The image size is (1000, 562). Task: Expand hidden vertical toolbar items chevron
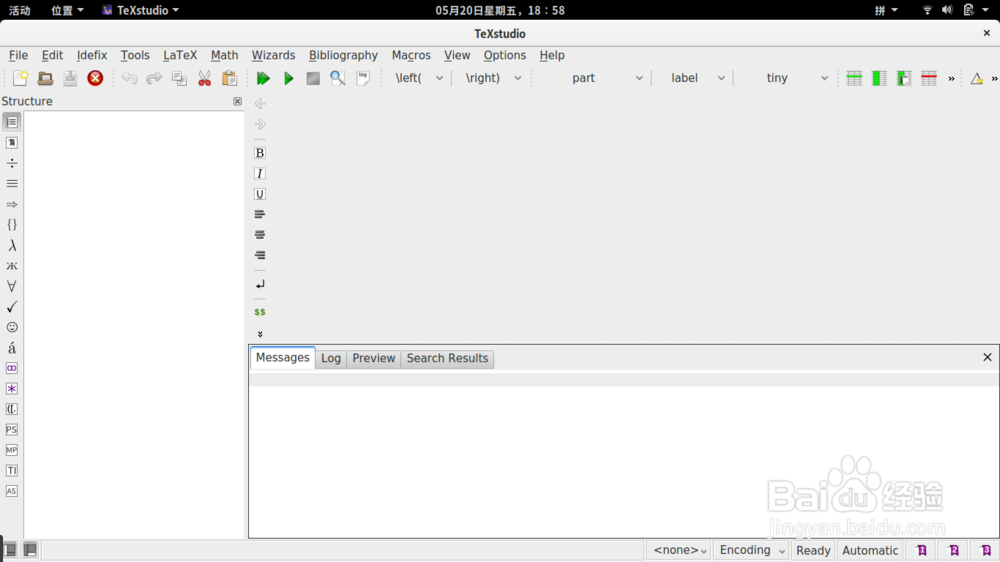click(260, 334)
